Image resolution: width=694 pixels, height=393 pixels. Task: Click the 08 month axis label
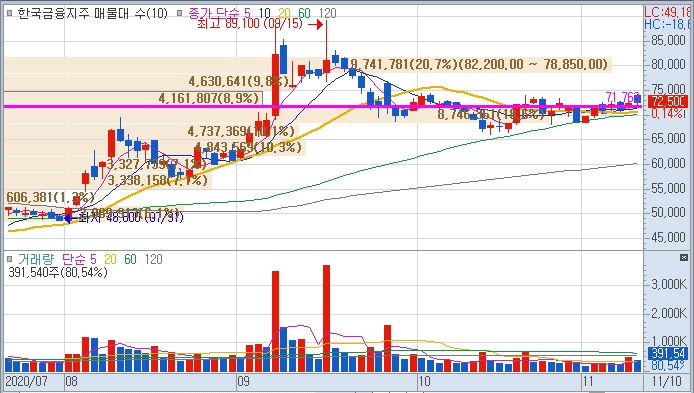tap(71, 381)
